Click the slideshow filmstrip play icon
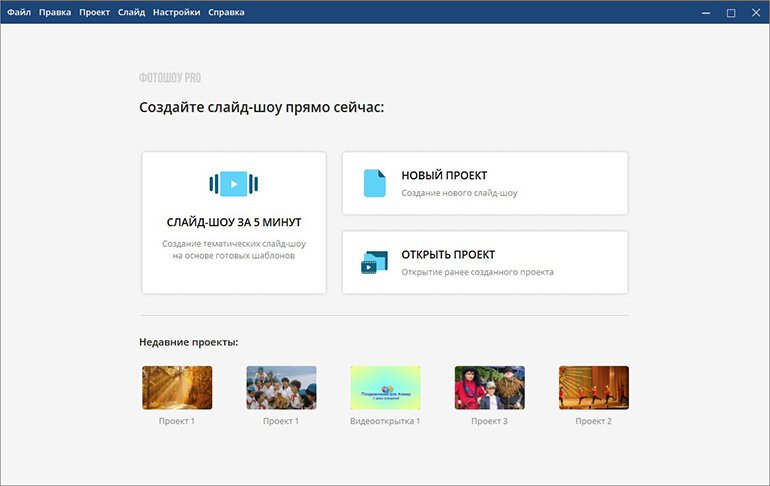770x486 pixels. [x=234, y=184]
